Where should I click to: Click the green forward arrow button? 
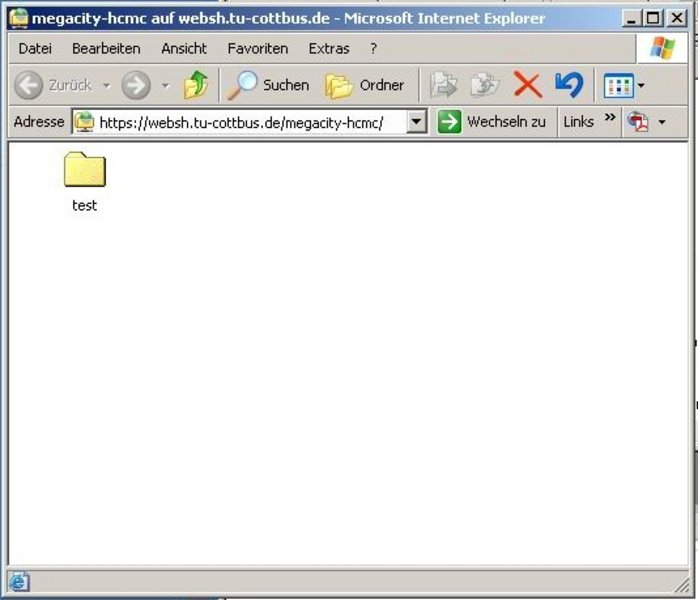pyautogui.click(x=136, y=86)
